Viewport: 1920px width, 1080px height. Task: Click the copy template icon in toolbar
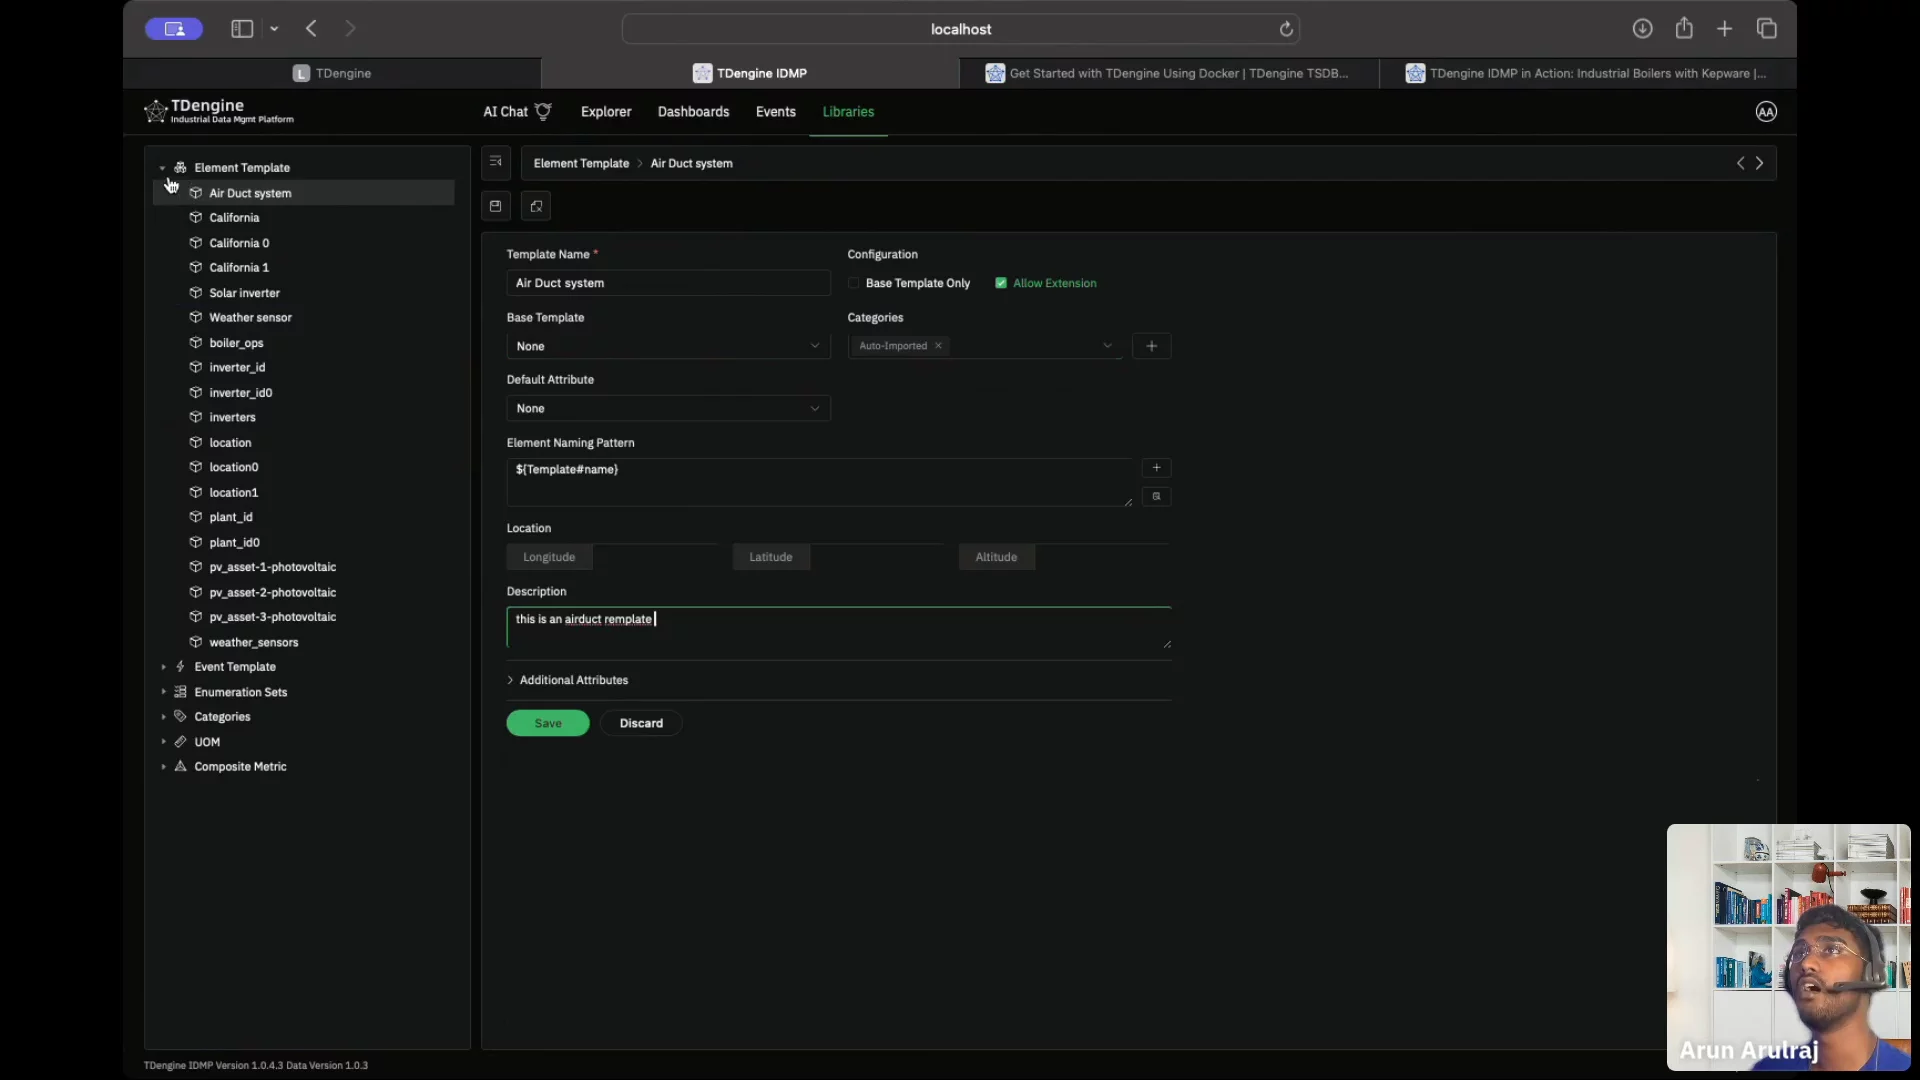coord(536,206)
